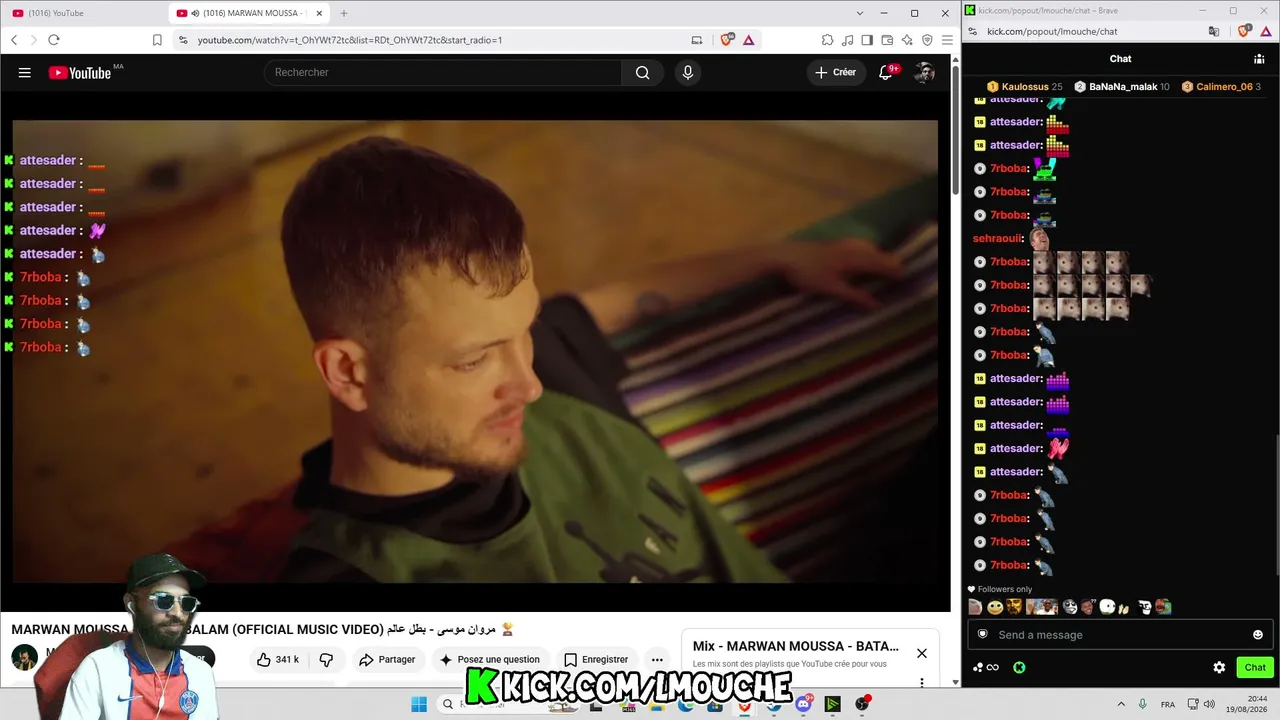Viewport: 1280px width, 720px height.
Task: Open the Brave music playlist icon
Action: [848, 40]
